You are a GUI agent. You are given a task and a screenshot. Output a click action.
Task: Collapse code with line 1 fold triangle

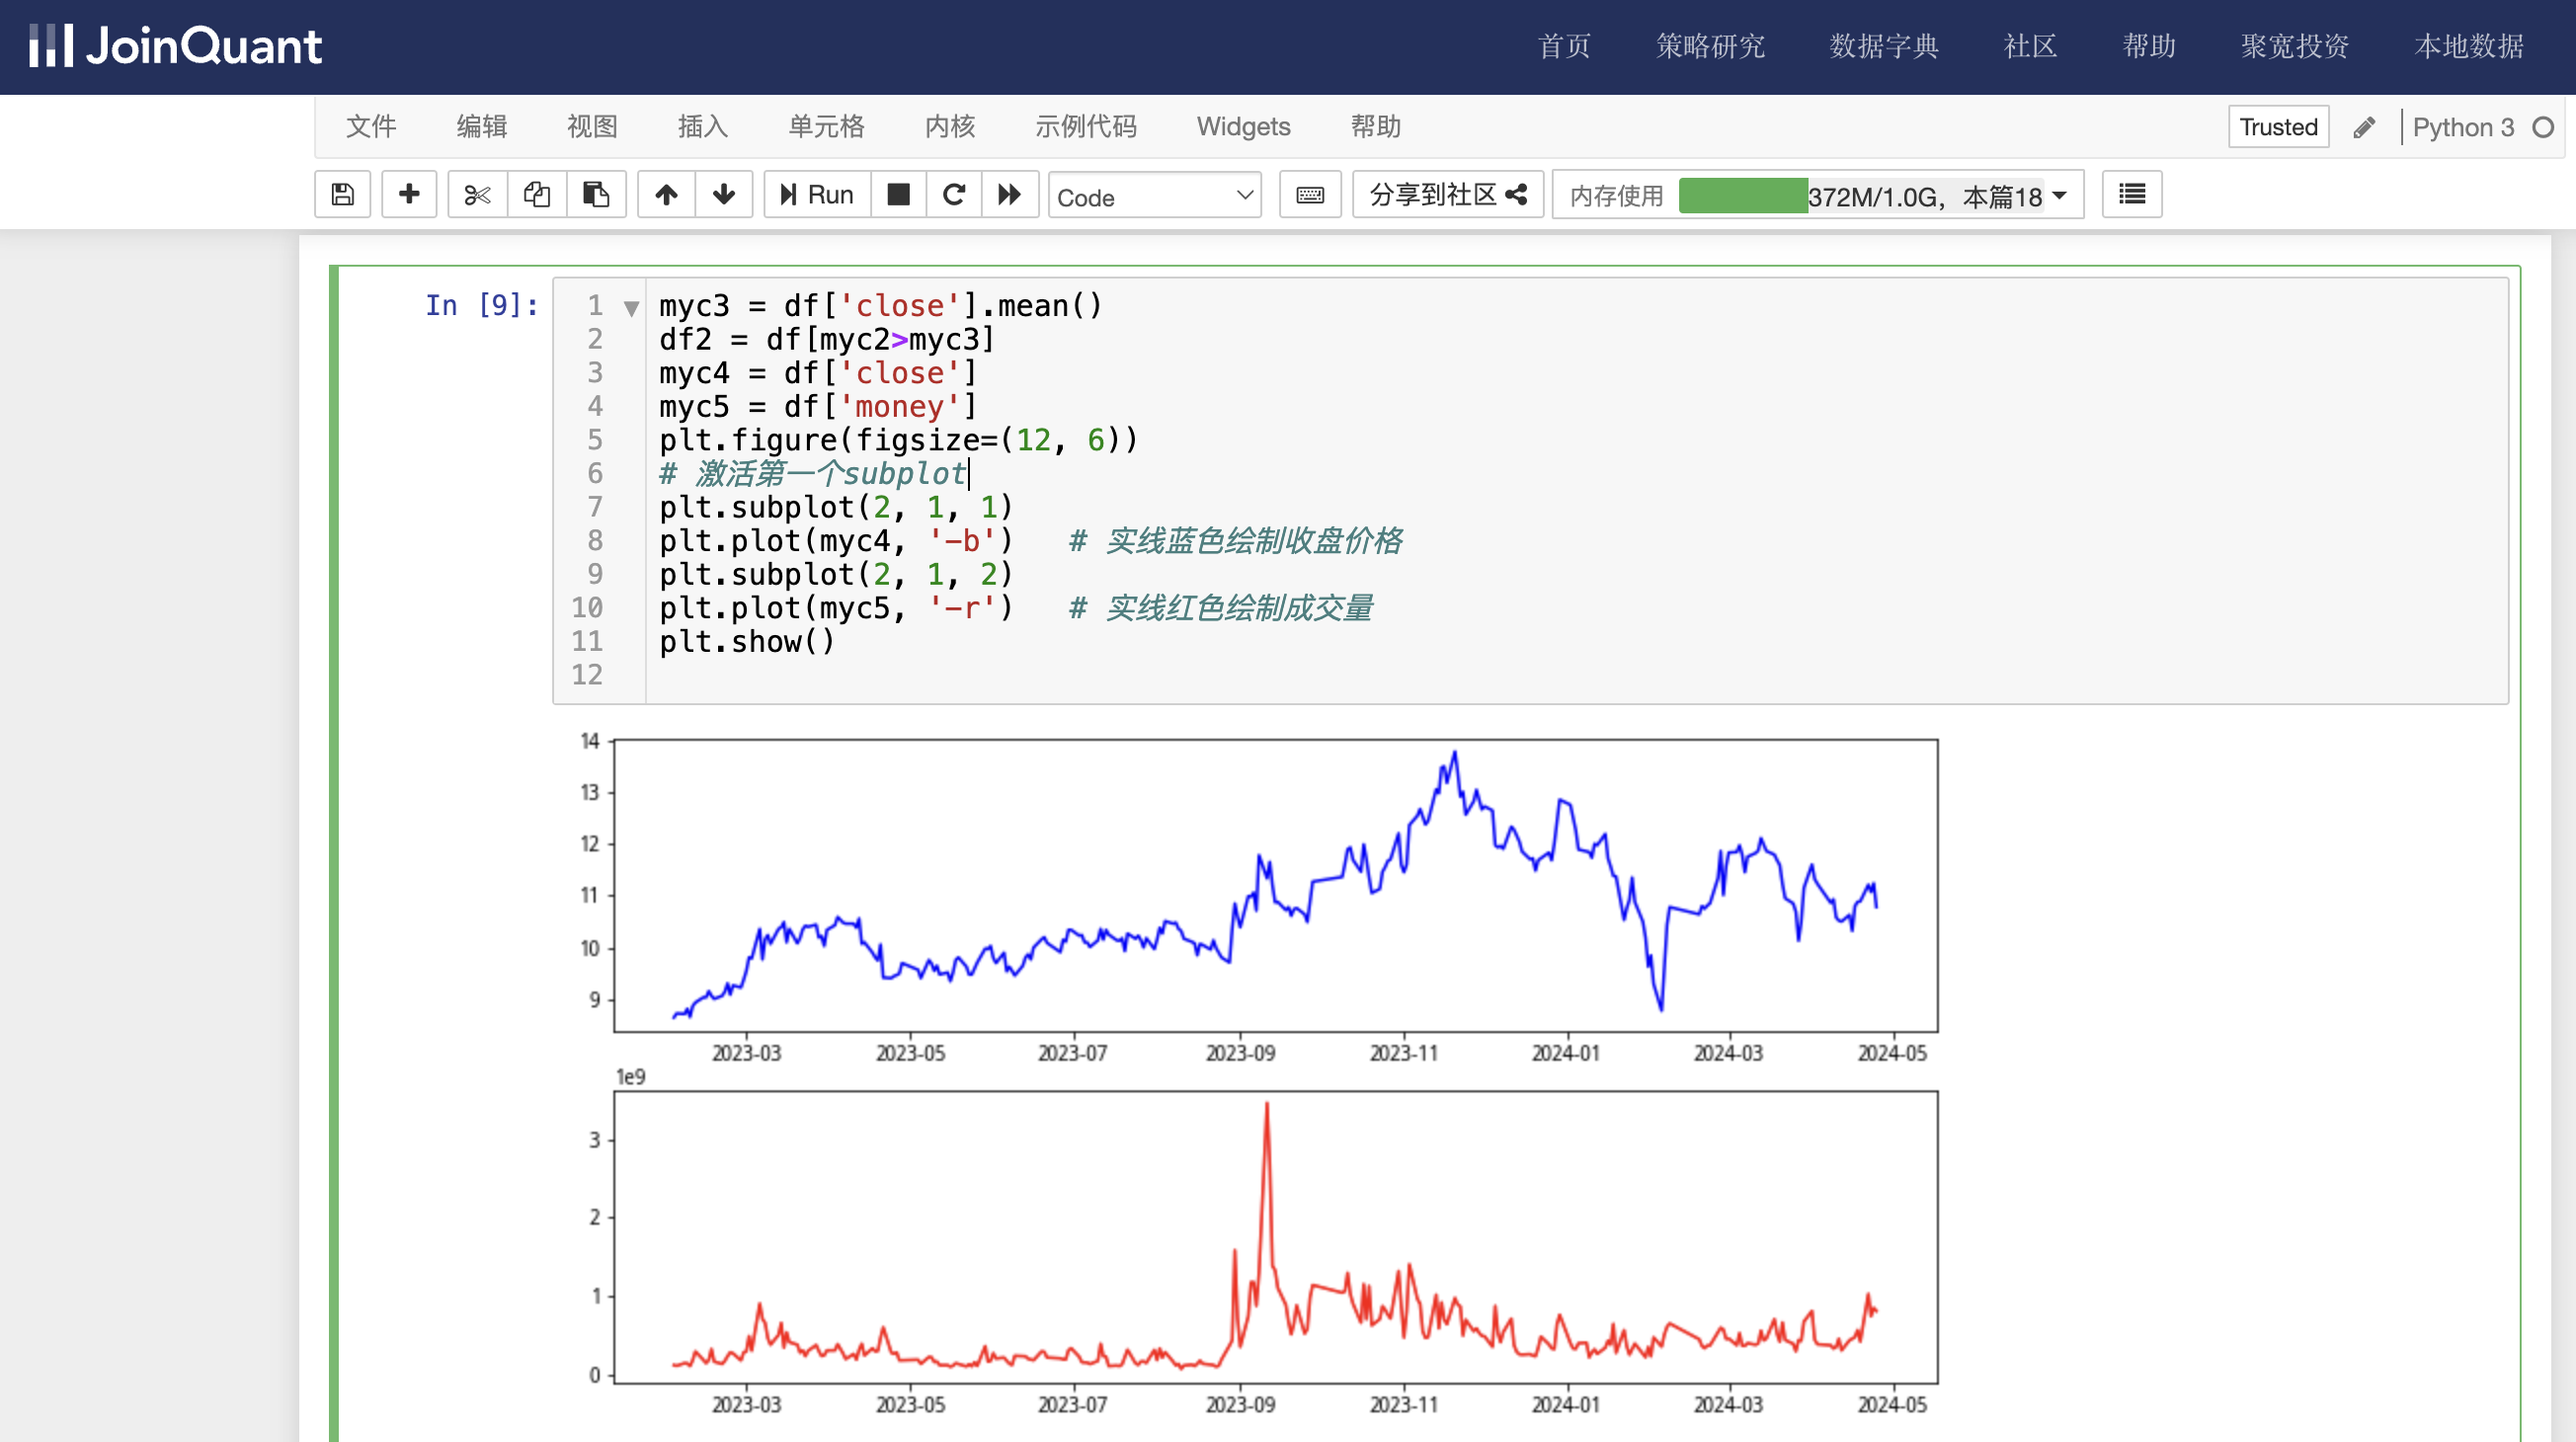click(631, 308)
